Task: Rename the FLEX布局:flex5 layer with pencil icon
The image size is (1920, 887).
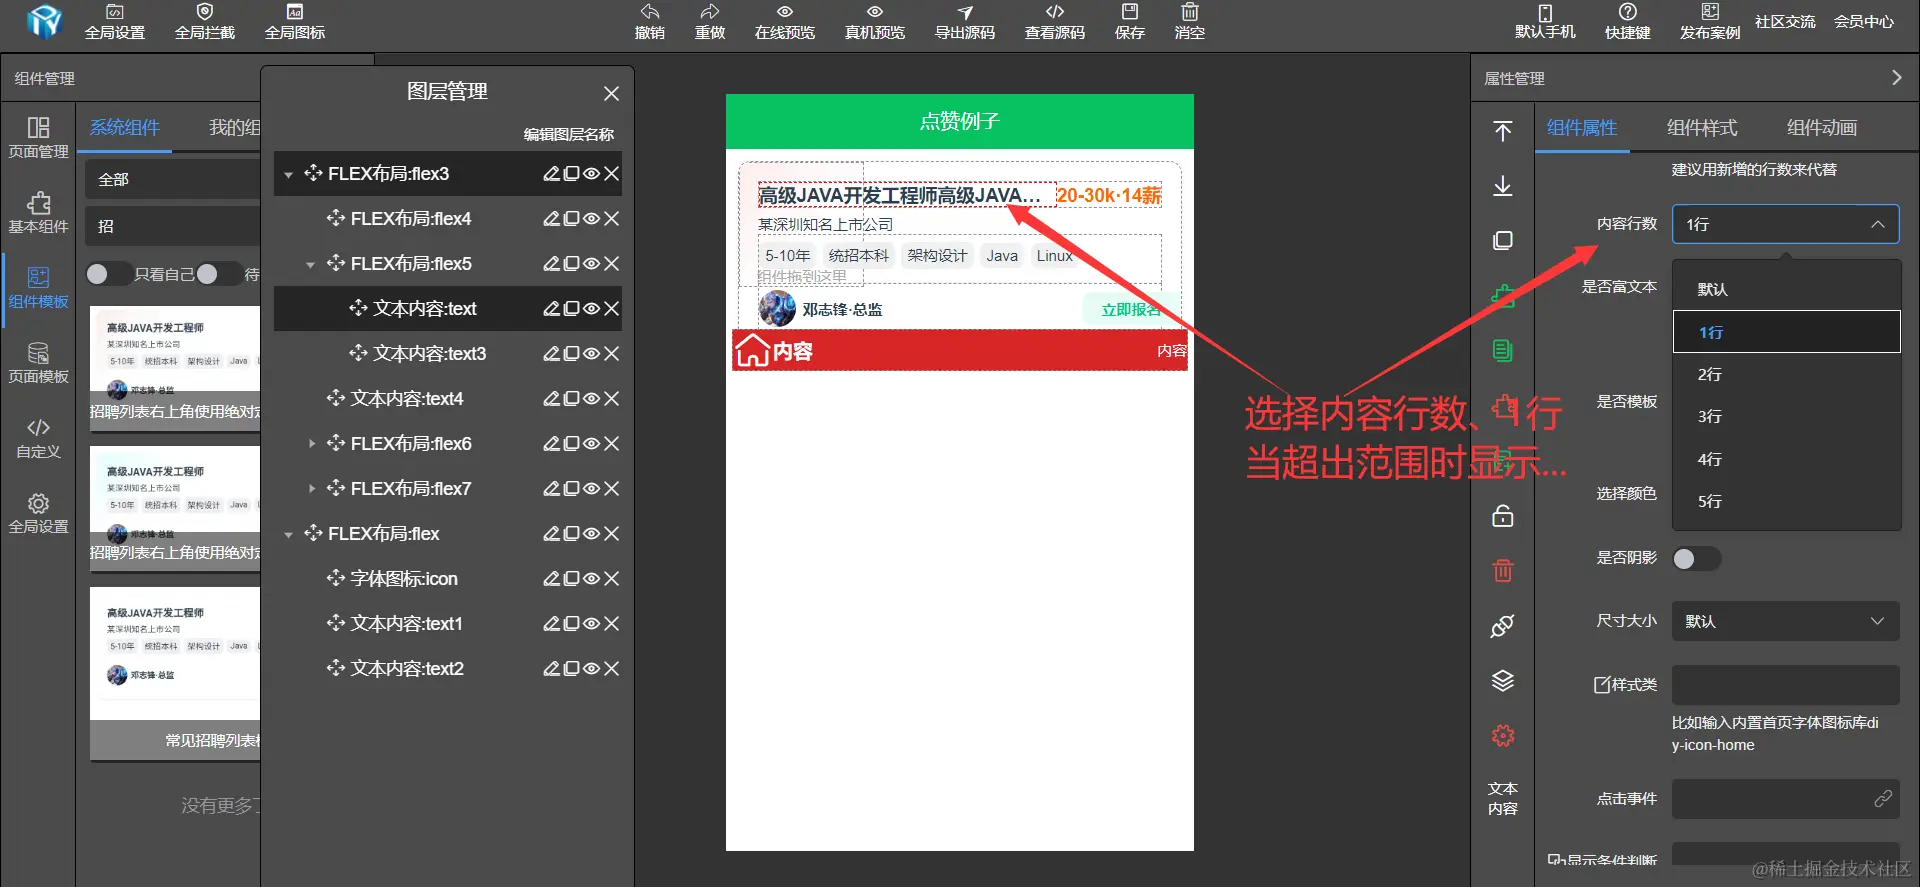Action: (551, 263)
